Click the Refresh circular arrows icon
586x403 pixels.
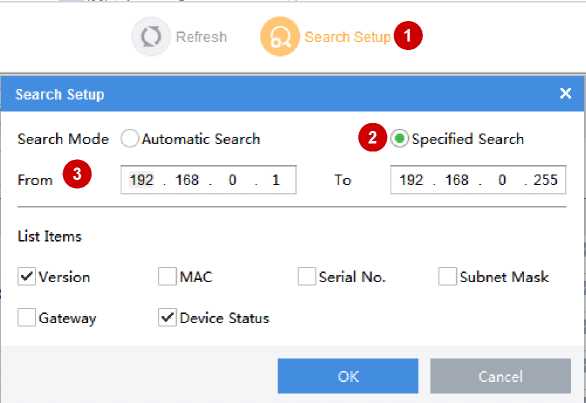click(x=151, y=37)
